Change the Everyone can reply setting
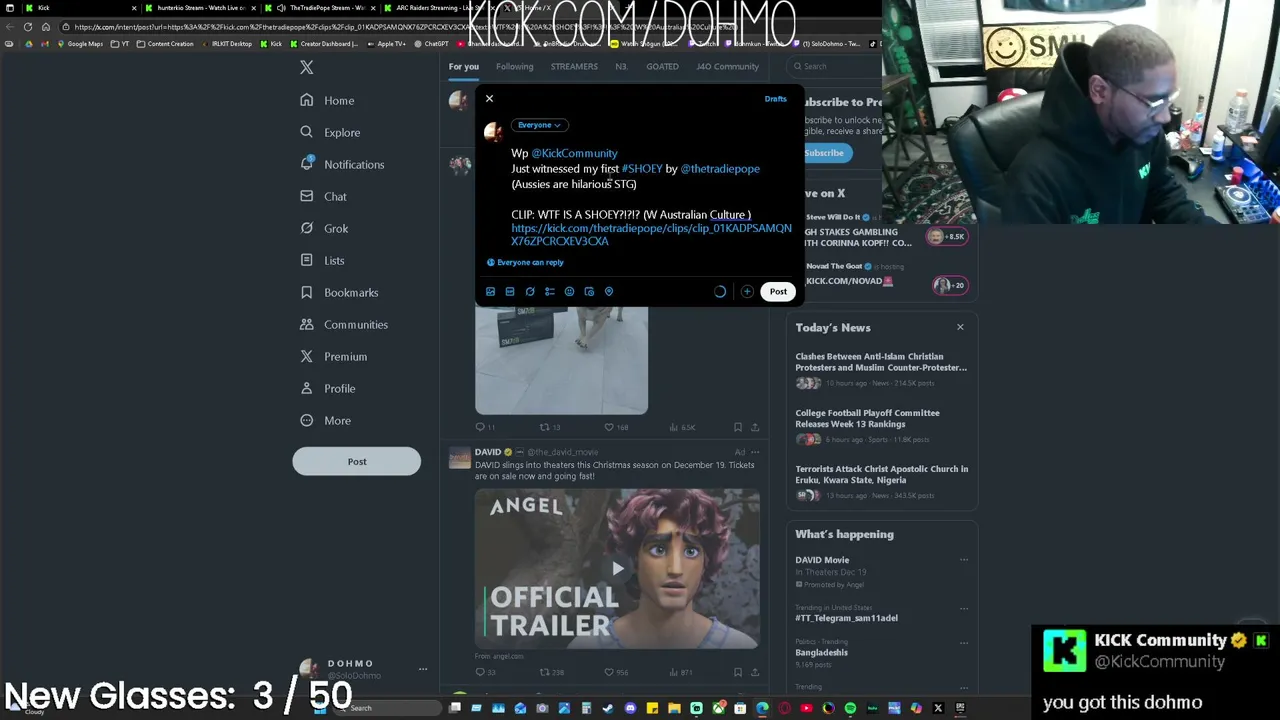The width and height of the screenshot is (1280, 720). pyautogui.click(x=525, y=262)
